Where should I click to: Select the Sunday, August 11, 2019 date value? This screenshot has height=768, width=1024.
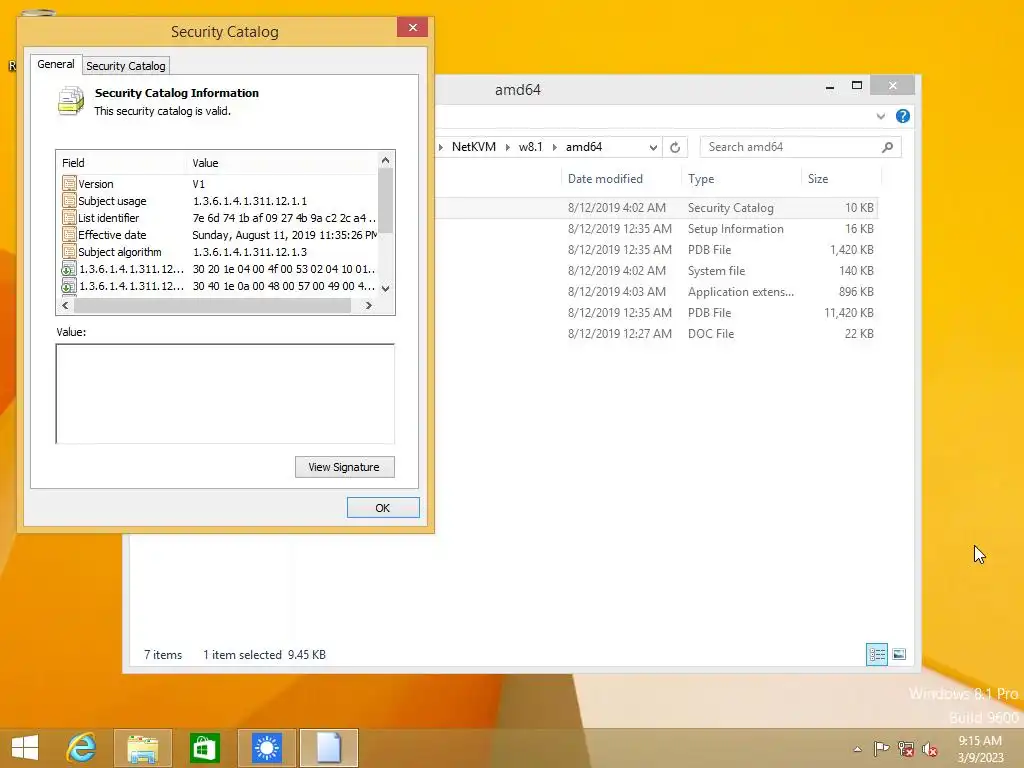click(284, 234)
